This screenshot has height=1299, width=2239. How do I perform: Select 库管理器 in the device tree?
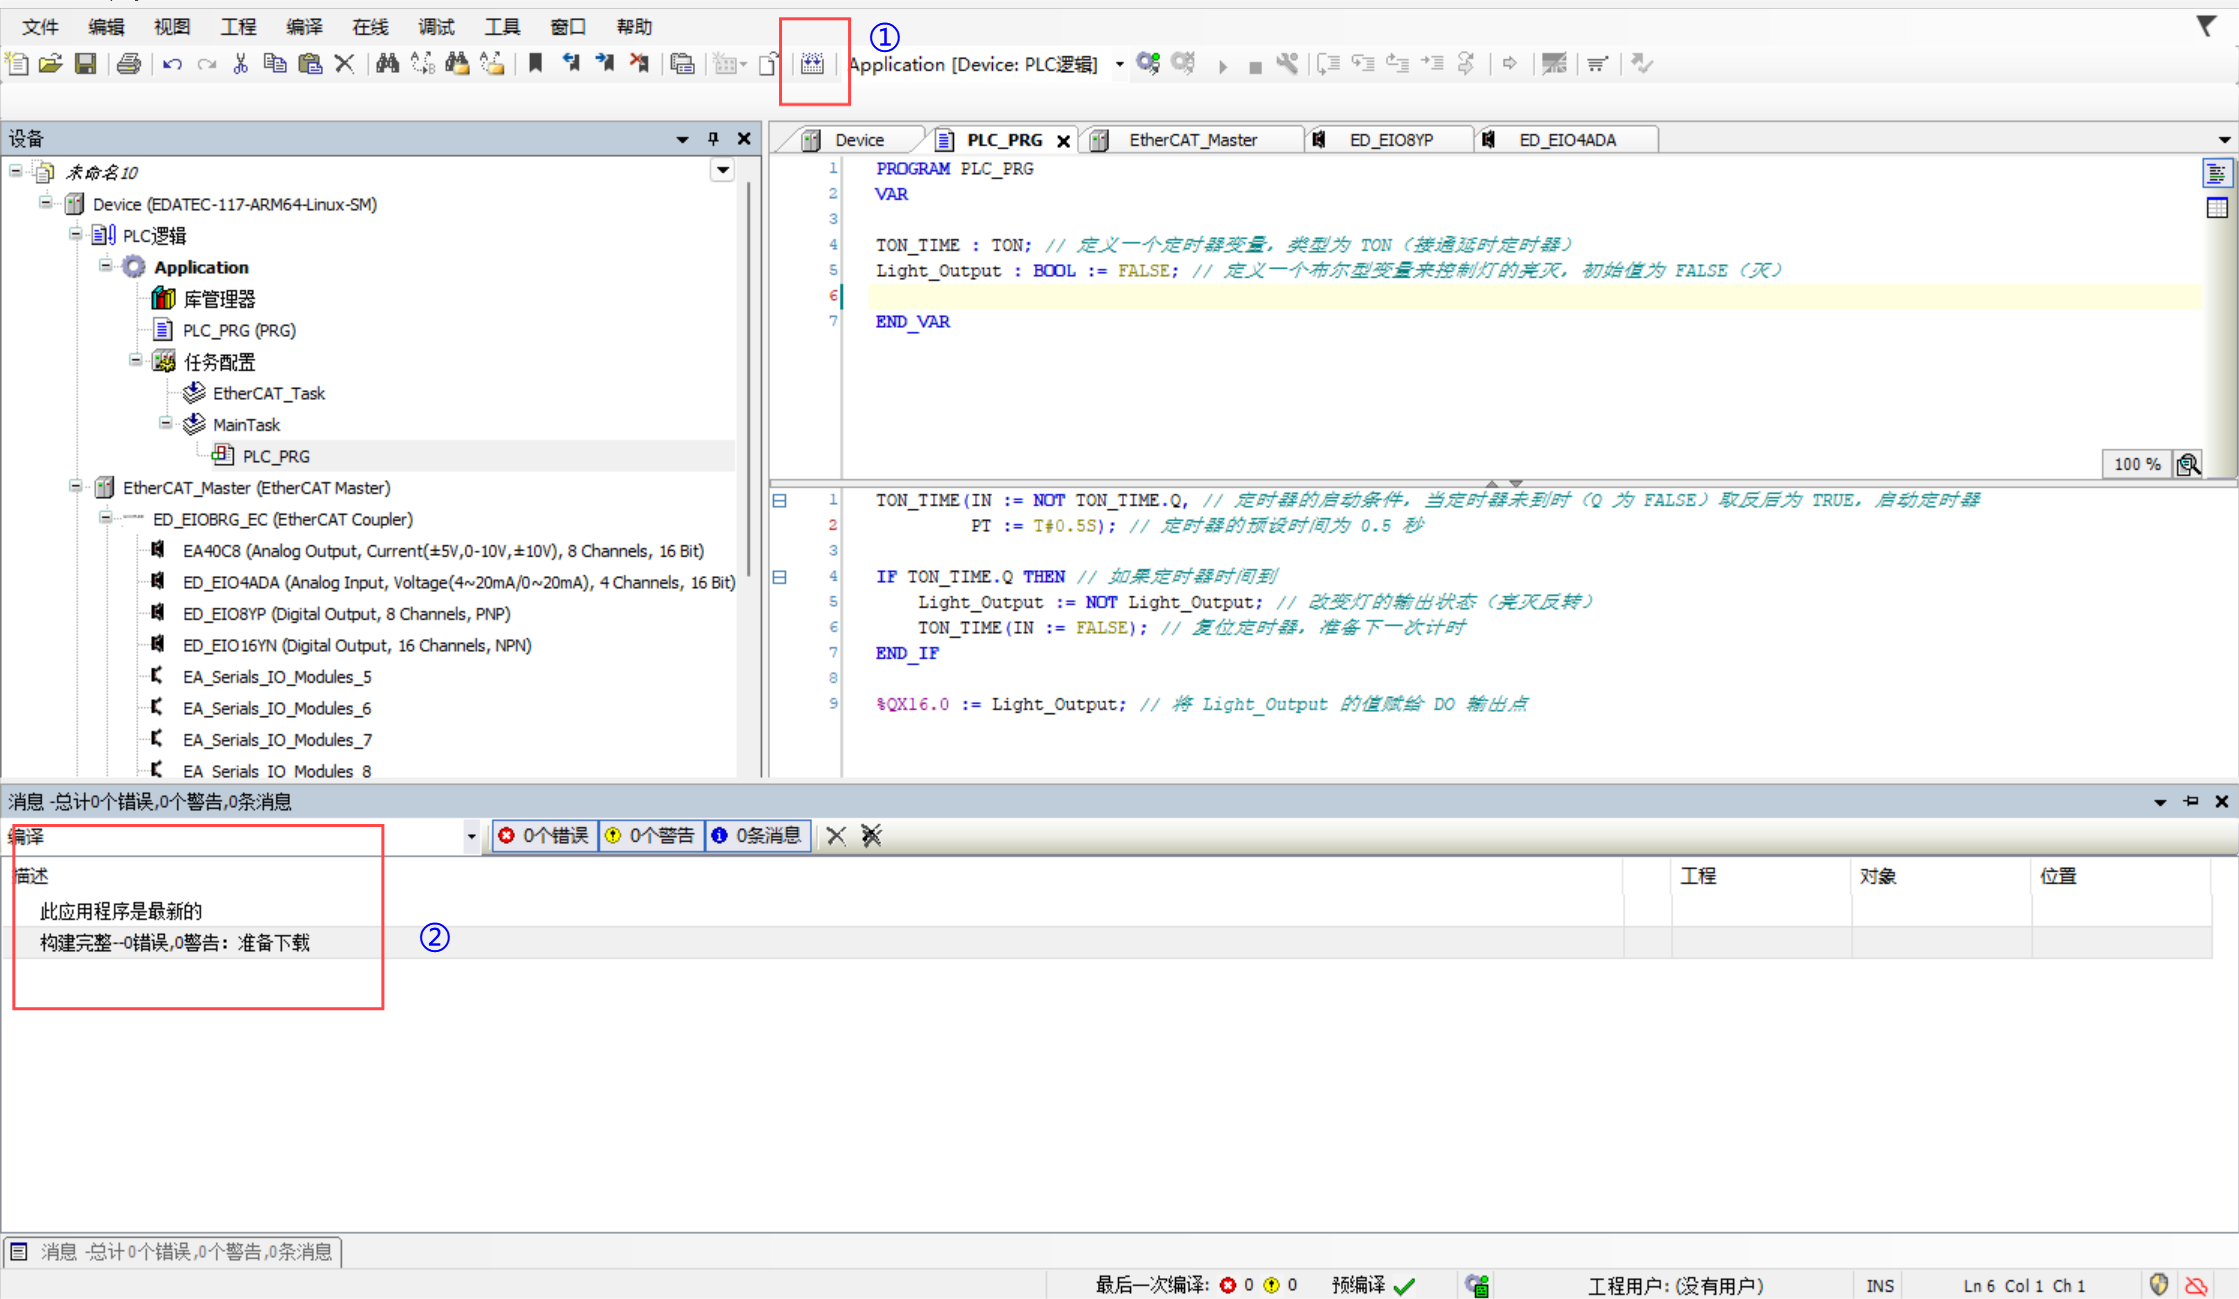click(x=219, y=298)
